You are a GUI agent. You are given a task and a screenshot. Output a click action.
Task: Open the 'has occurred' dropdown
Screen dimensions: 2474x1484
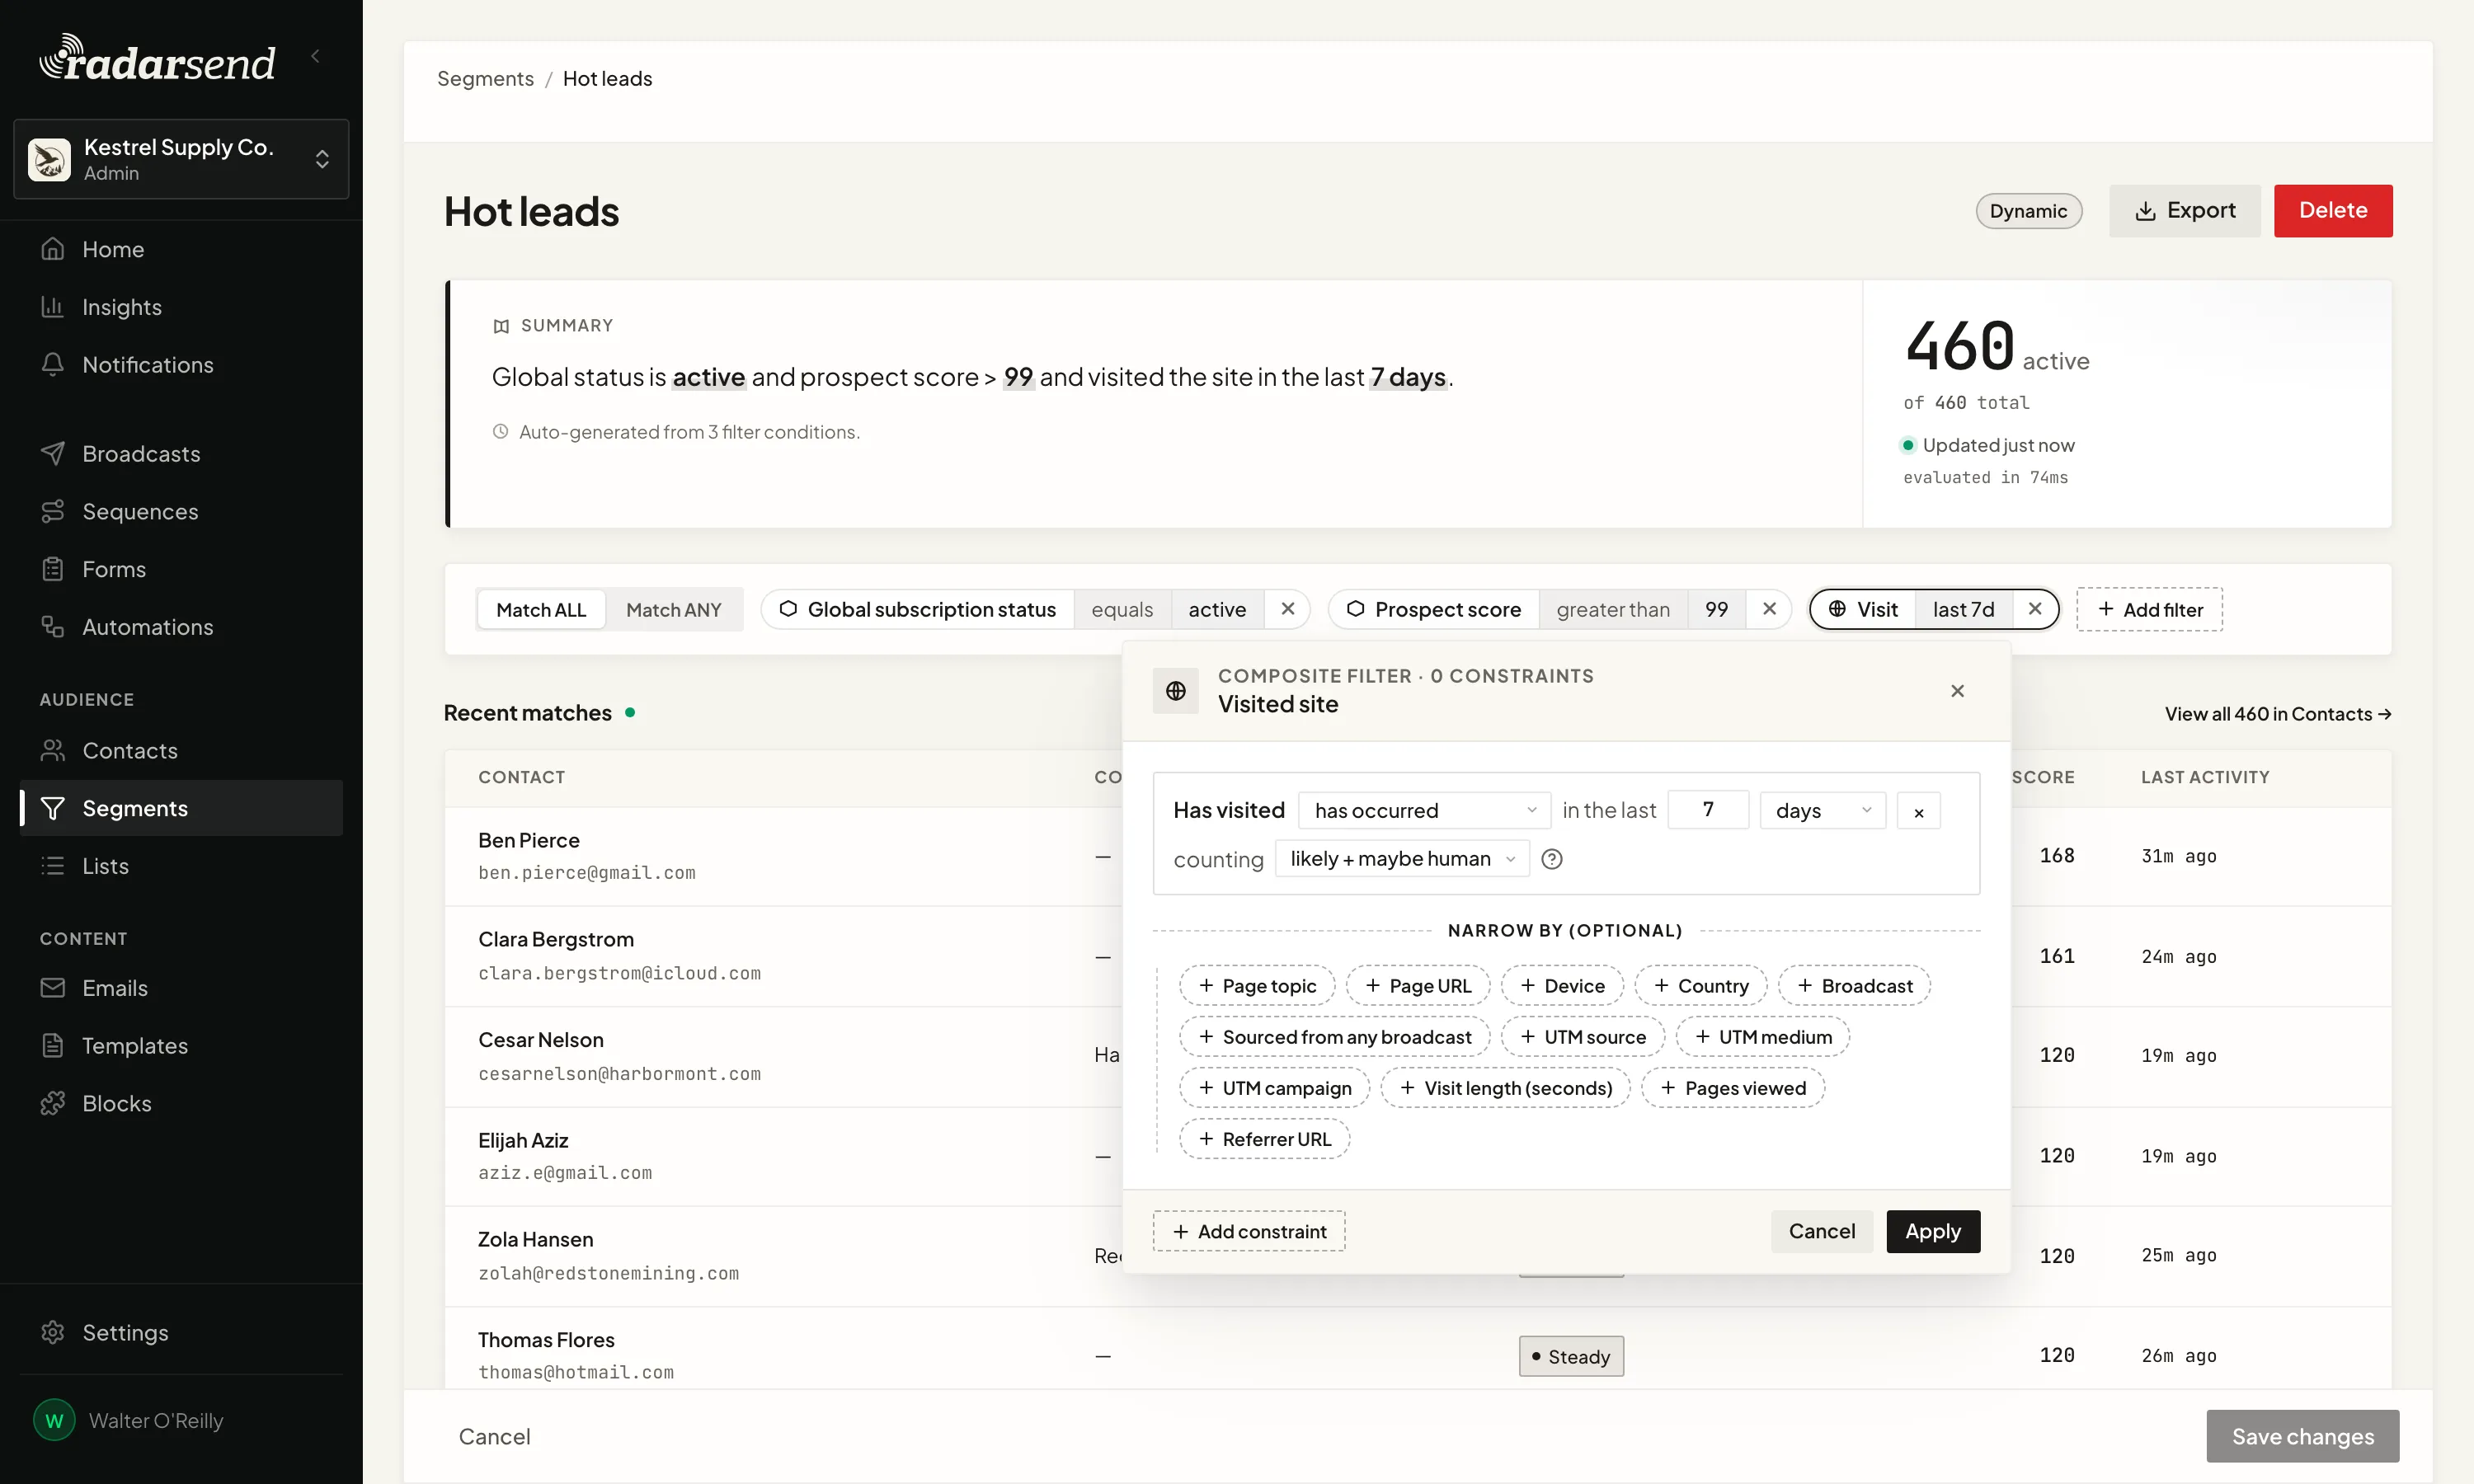[x=1424, y=810]
